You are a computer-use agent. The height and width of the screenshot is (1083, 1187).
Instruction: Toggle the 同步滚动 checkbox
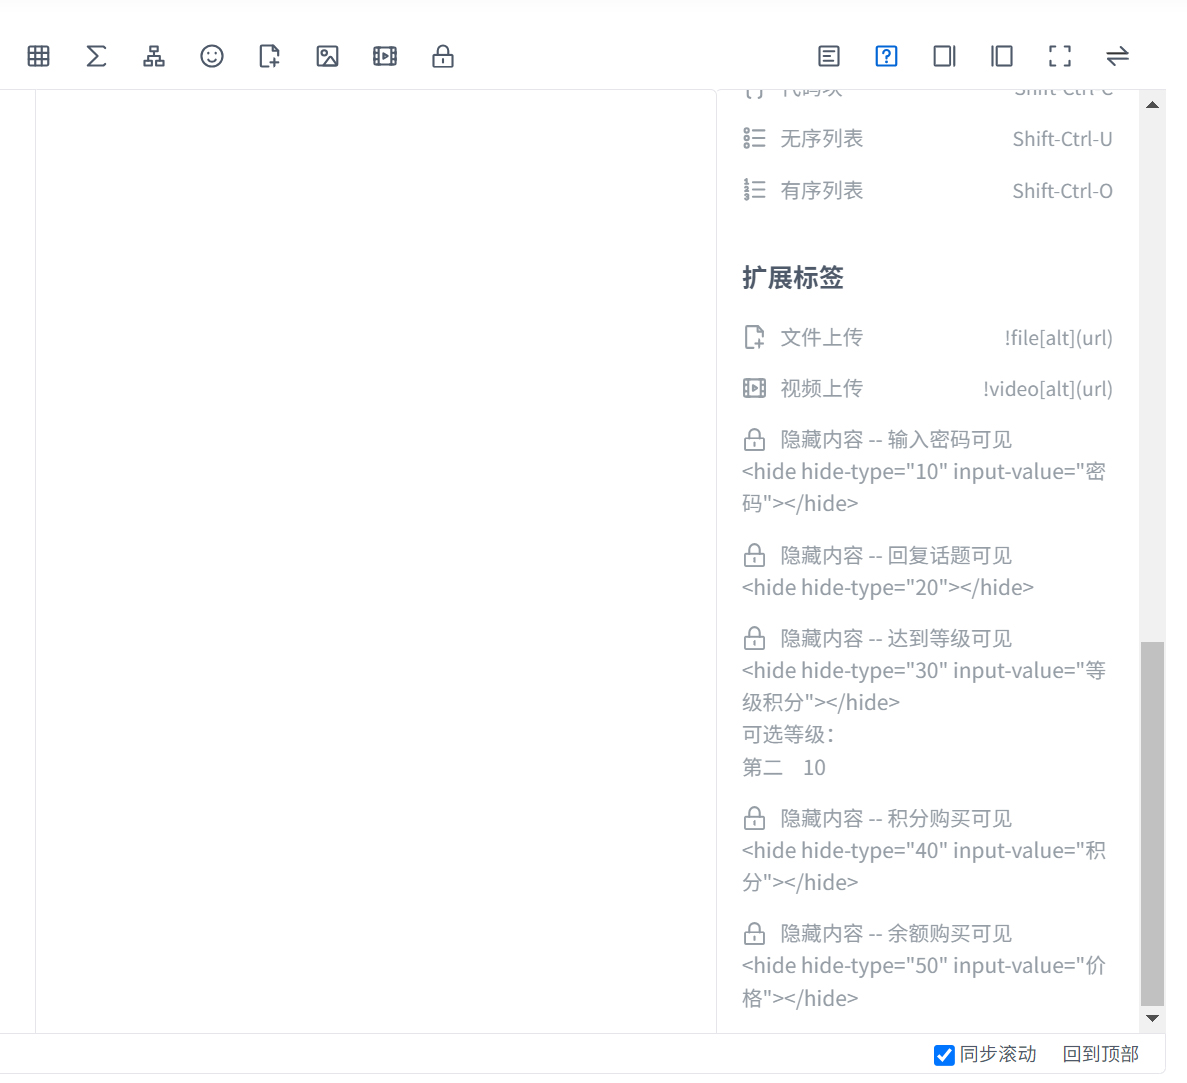[x=944, y=1055]
